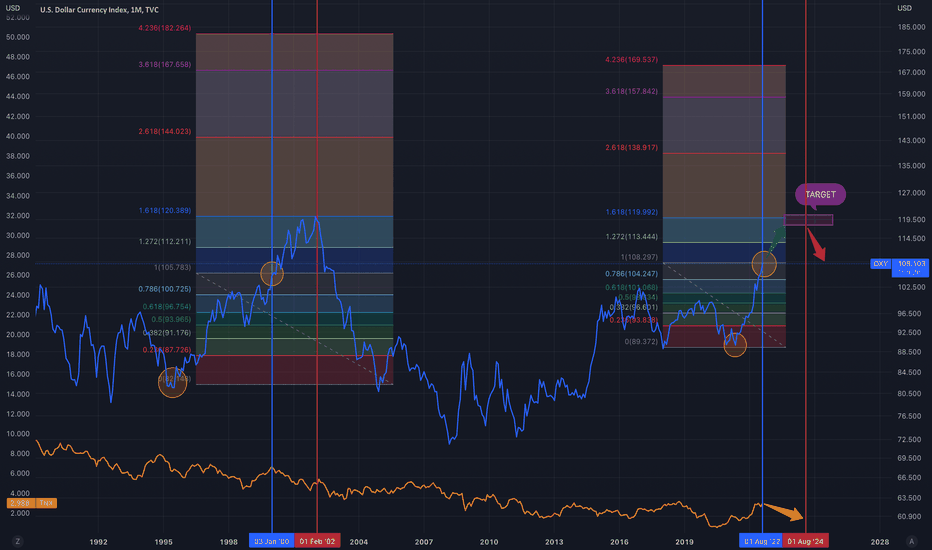Click the 1(105.783) Fibonacci label
Image resolution: width=932 pixels, height=550 pixels.
pyautogui.click(x=172, y=268)
